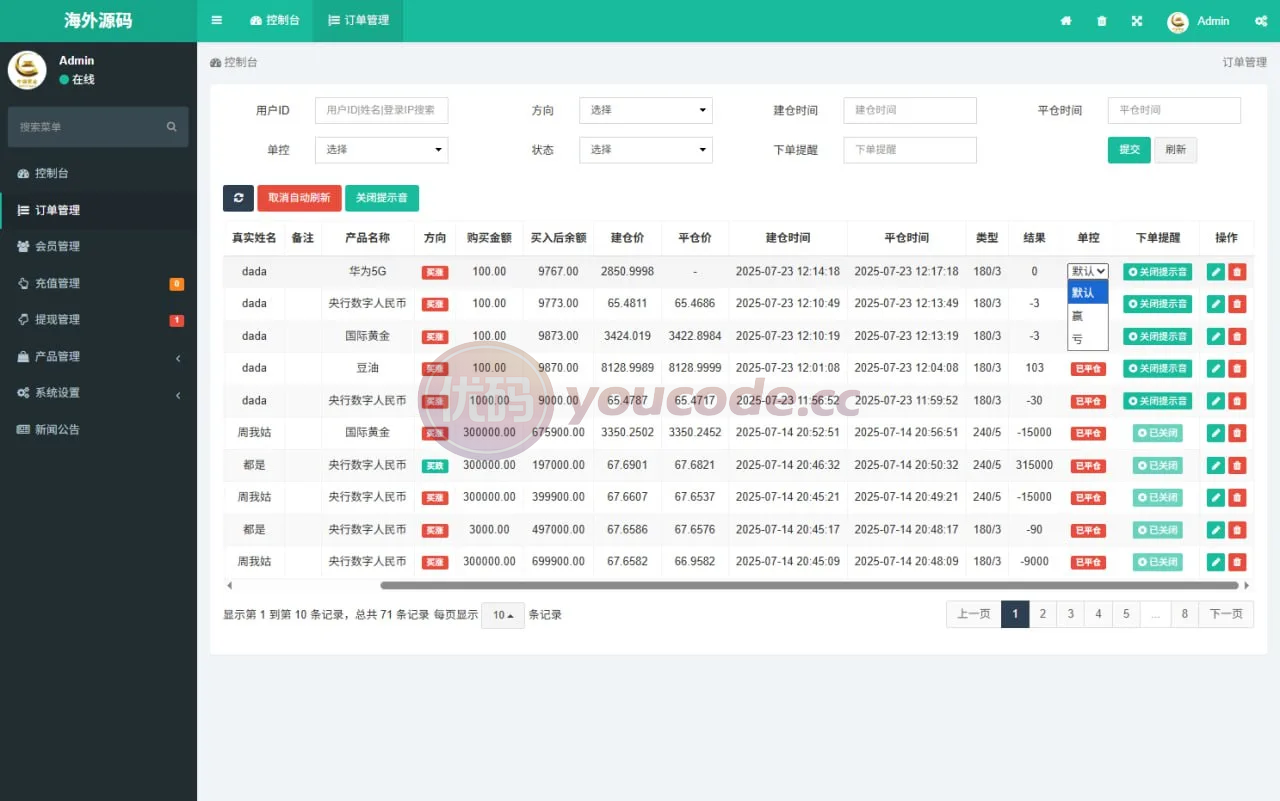Focus the 下单提醒 input field
The height and width of the screenshot is (801, 1280).
pyautogui.click(x=910, y=150)
